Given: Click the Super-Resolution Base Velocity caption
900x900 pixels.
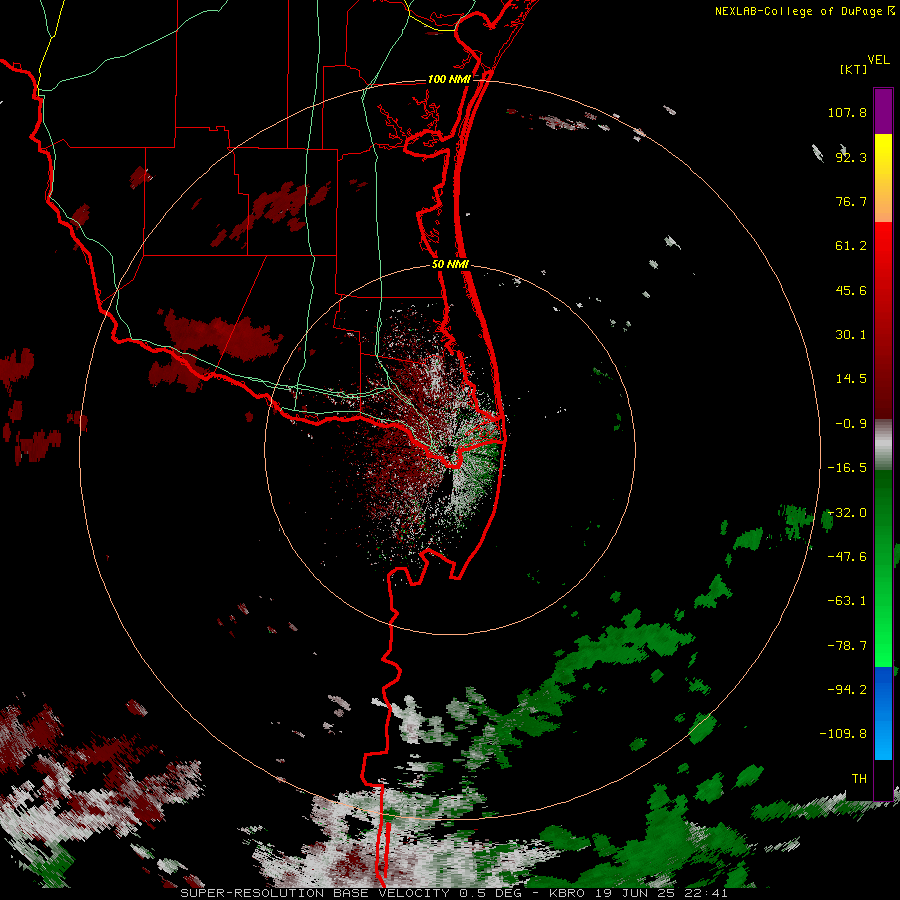Looking at the screenshot, I should (453, 893).
